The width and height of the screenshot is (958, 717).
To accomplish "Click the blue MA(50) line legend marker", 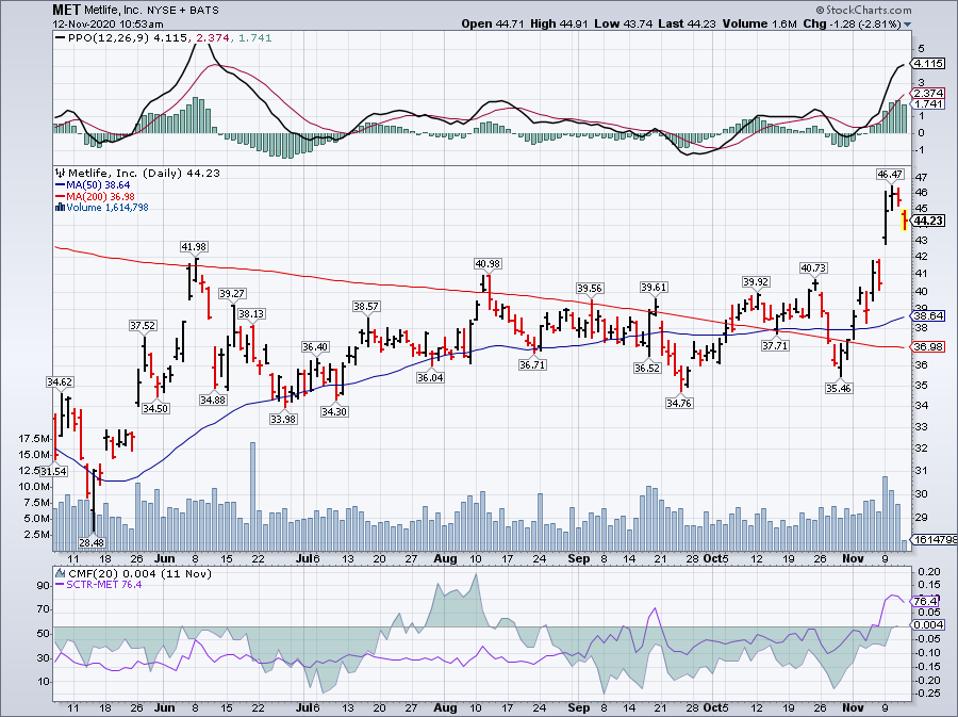I will coord(59,185).
